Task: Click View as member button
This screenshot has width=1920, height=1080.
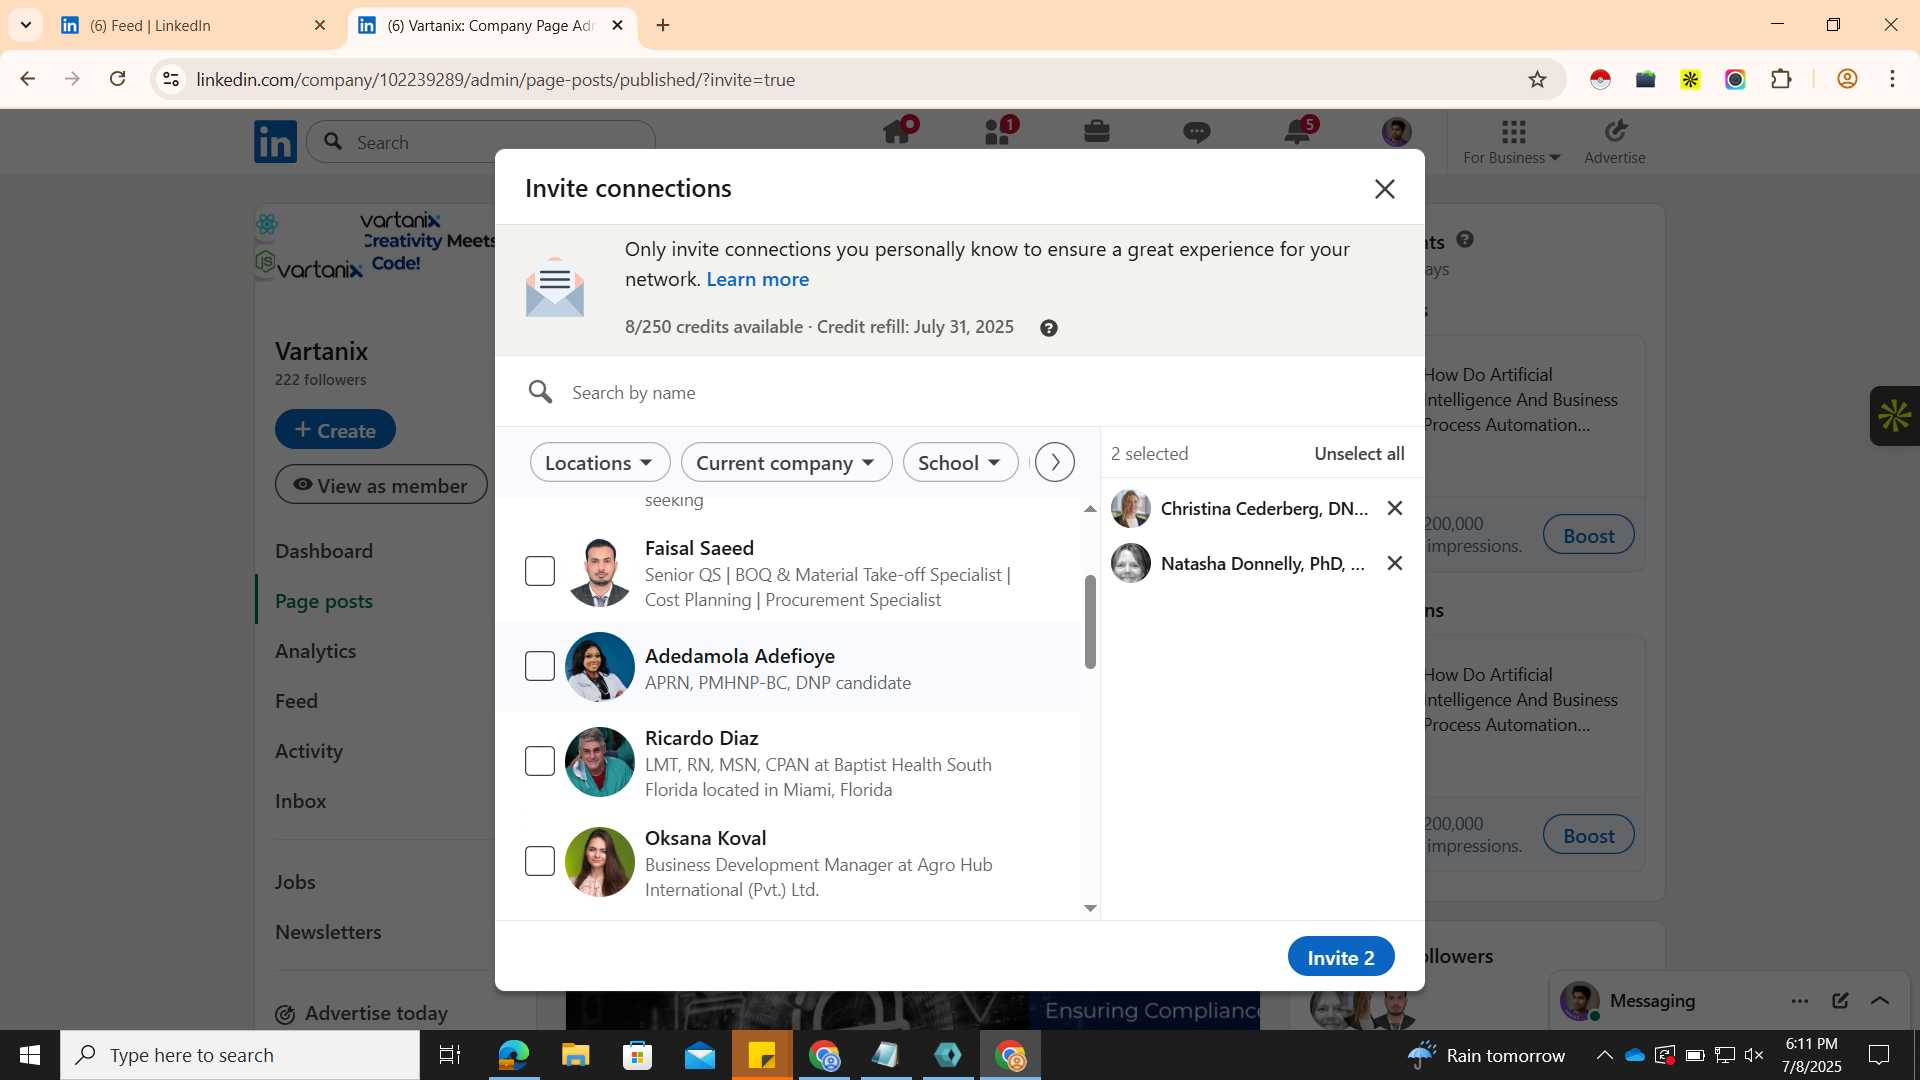Action: click(381, 485)
